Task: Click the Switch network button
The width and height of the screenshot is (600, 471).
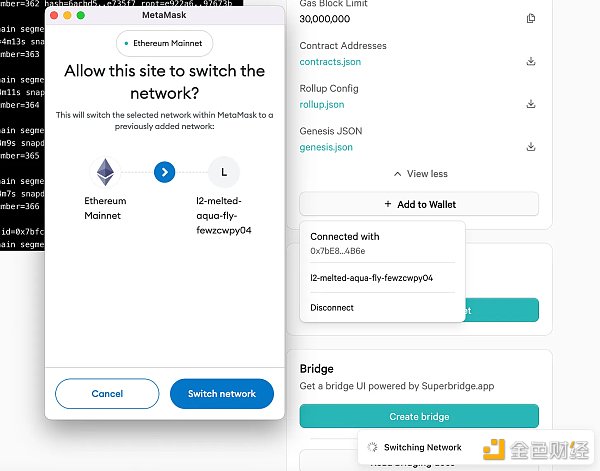Action: pyautogui.click(x=220, y=394)
